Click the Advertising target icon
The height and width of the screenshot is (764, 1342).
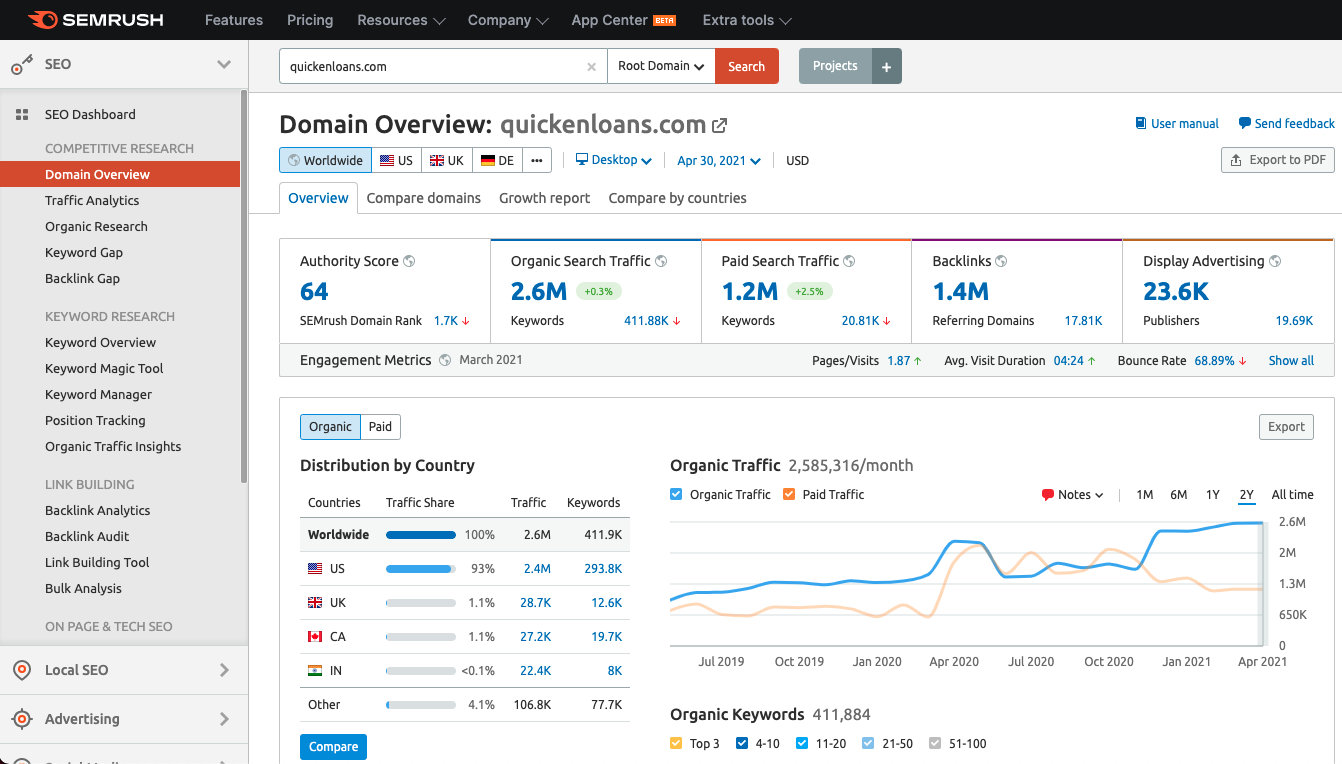click(22, 719)
